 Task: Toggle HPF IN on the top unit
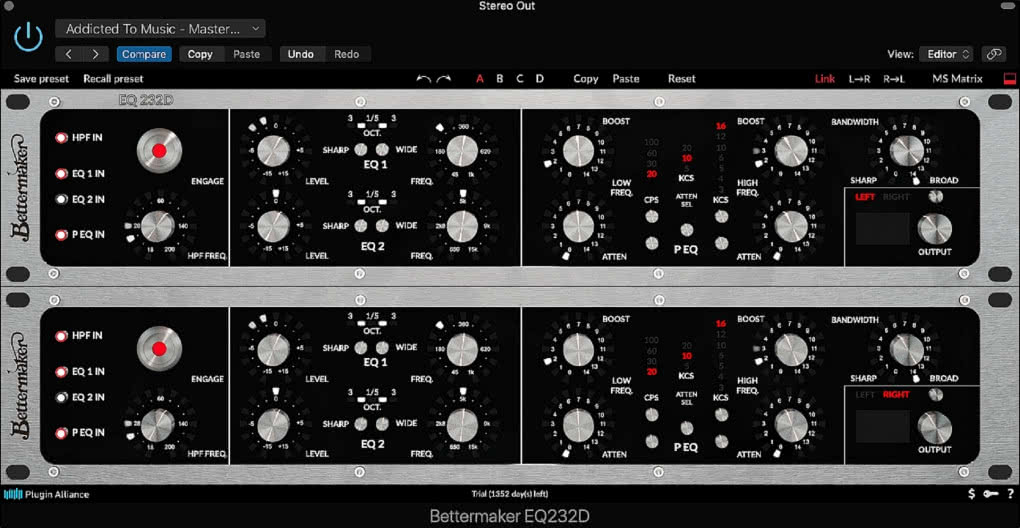click(62, 138)
